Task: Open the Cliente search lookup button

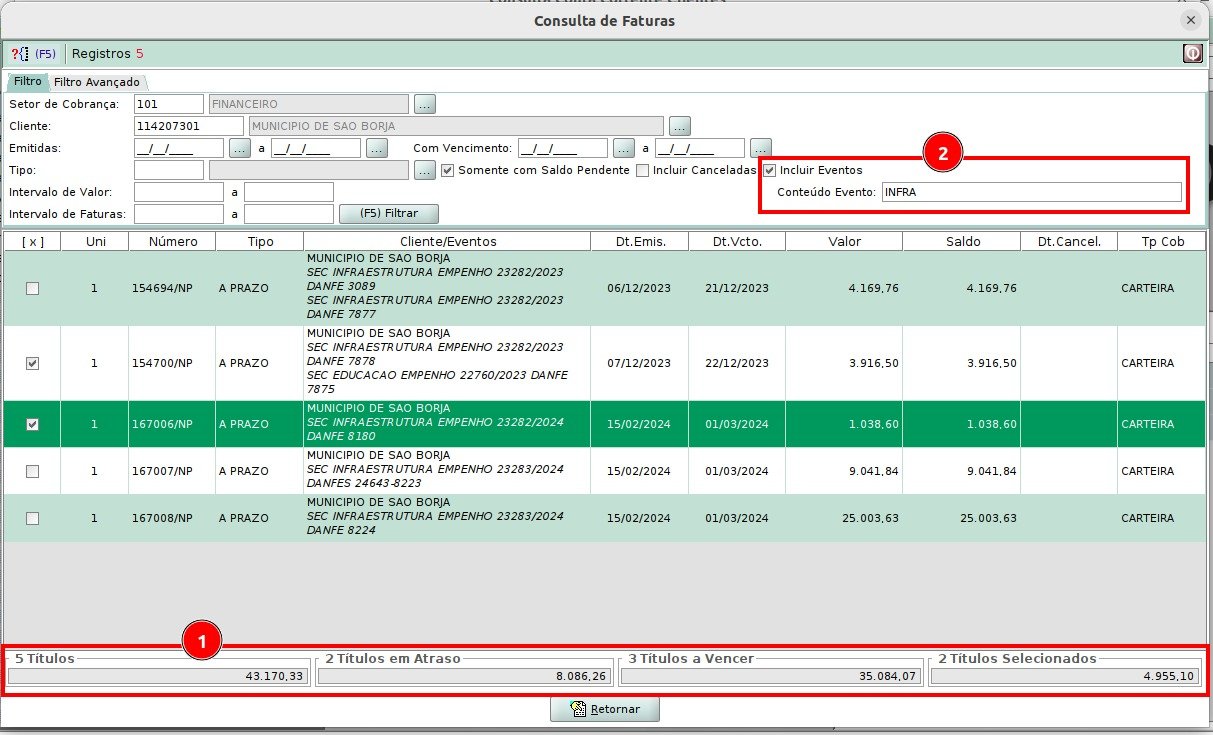Action: 680,126
